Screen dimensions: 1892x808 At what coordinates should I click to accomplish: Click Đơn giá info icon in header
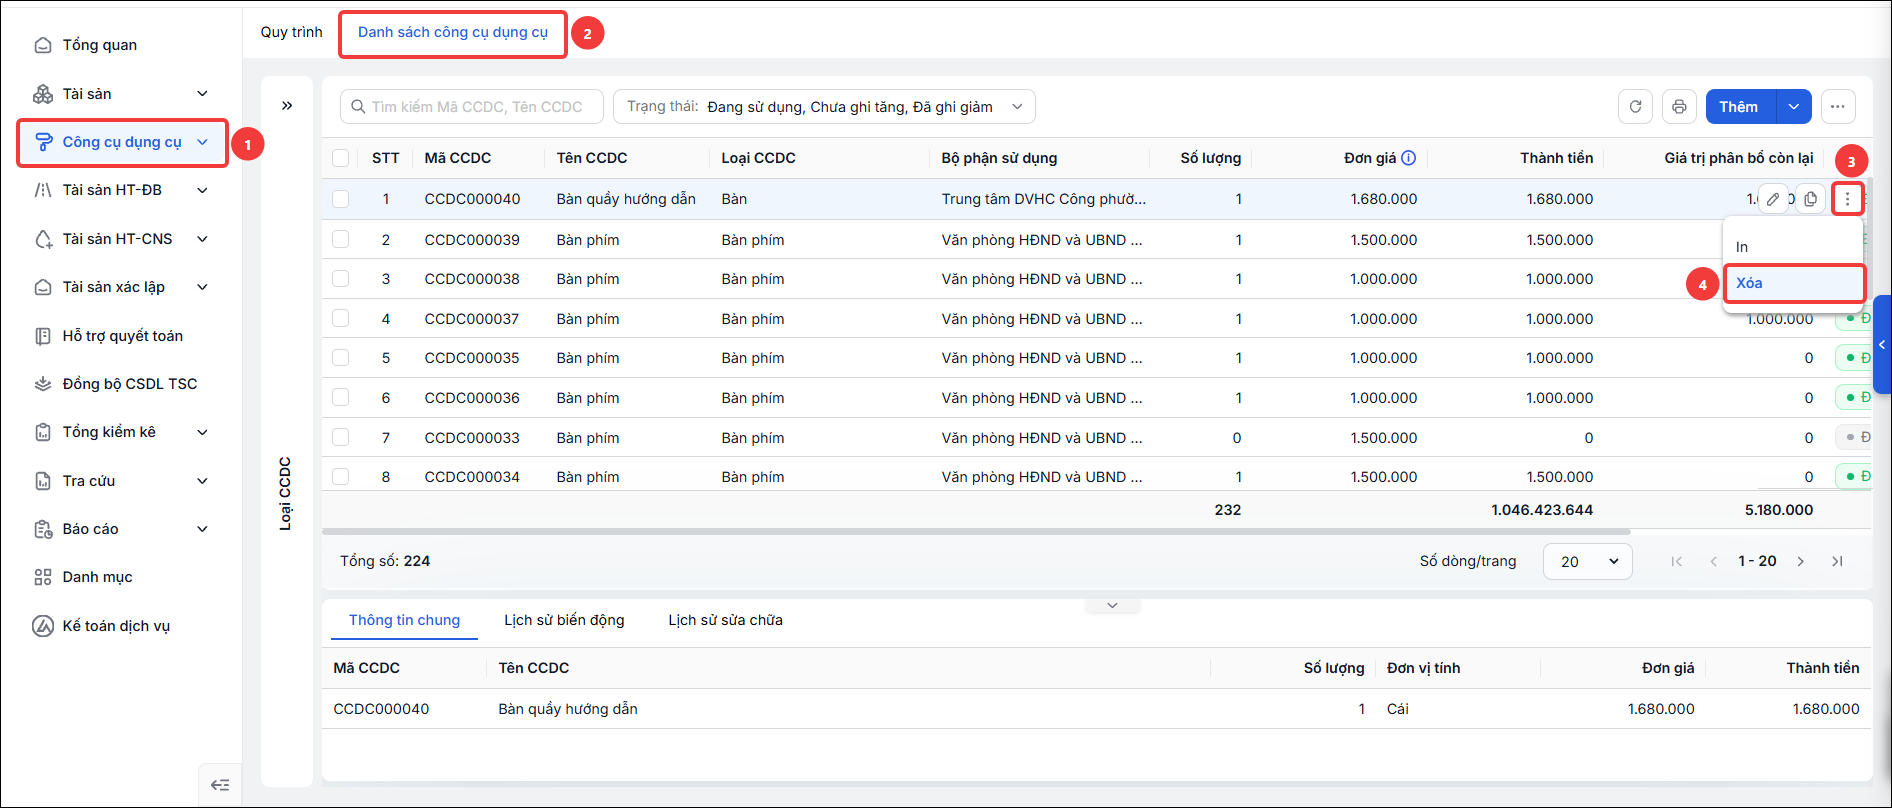[x=1409, y=158]
